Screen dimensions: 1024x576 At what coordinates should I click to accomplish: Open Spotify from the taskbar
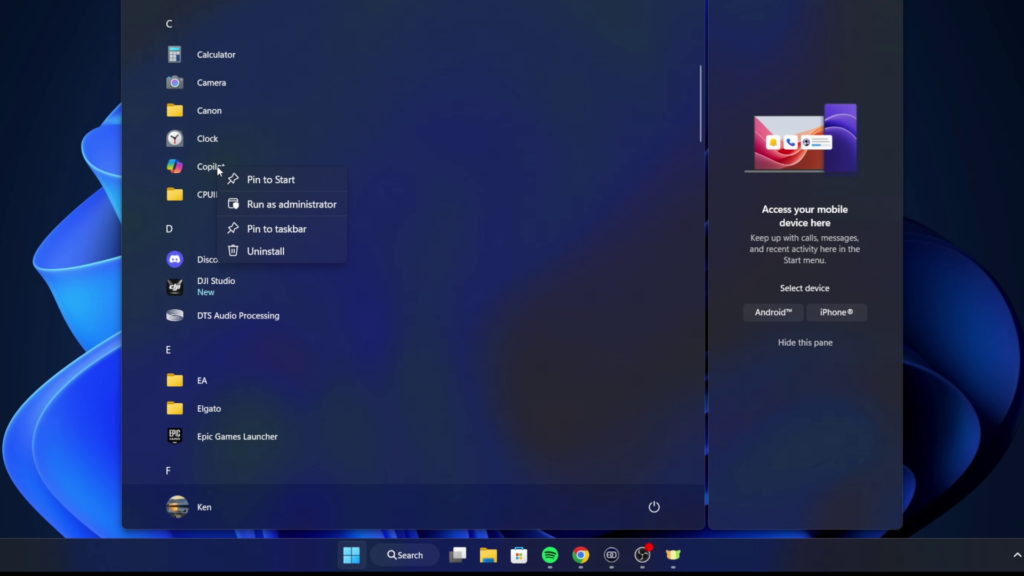[550, 555]
